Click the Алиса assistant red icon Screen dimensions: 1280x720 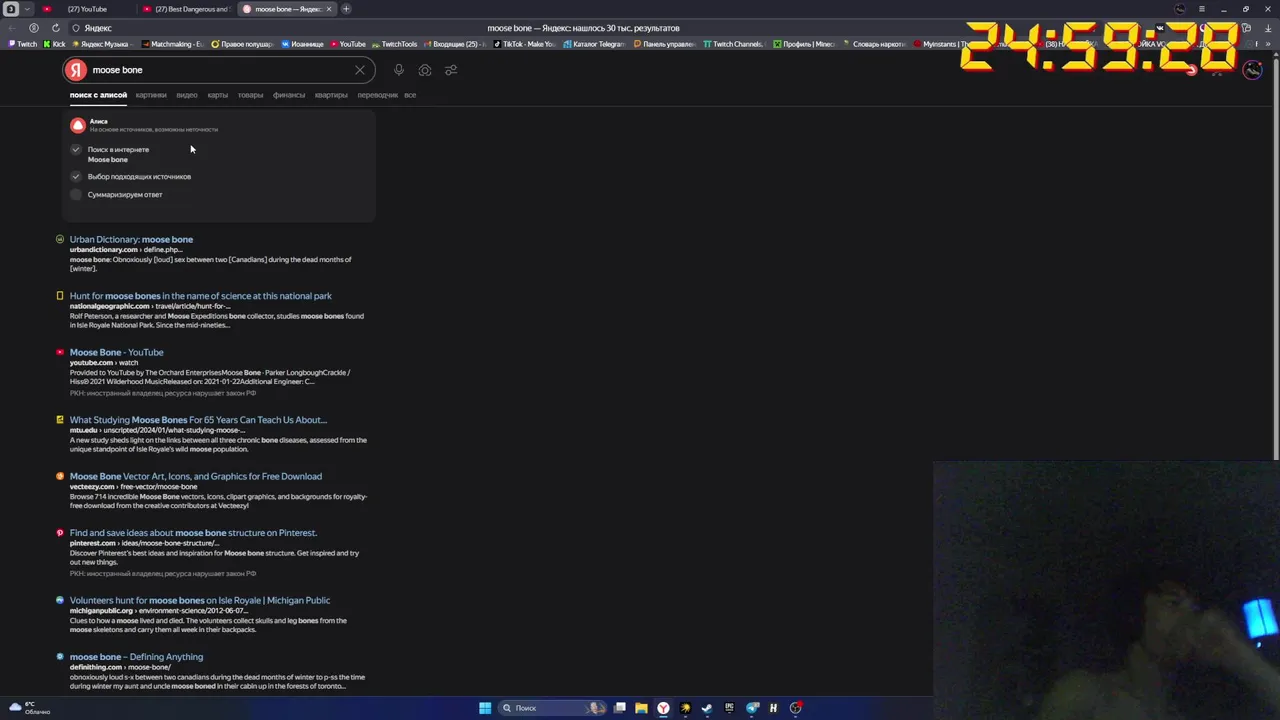pyautogui.click(x=78, y=125)
